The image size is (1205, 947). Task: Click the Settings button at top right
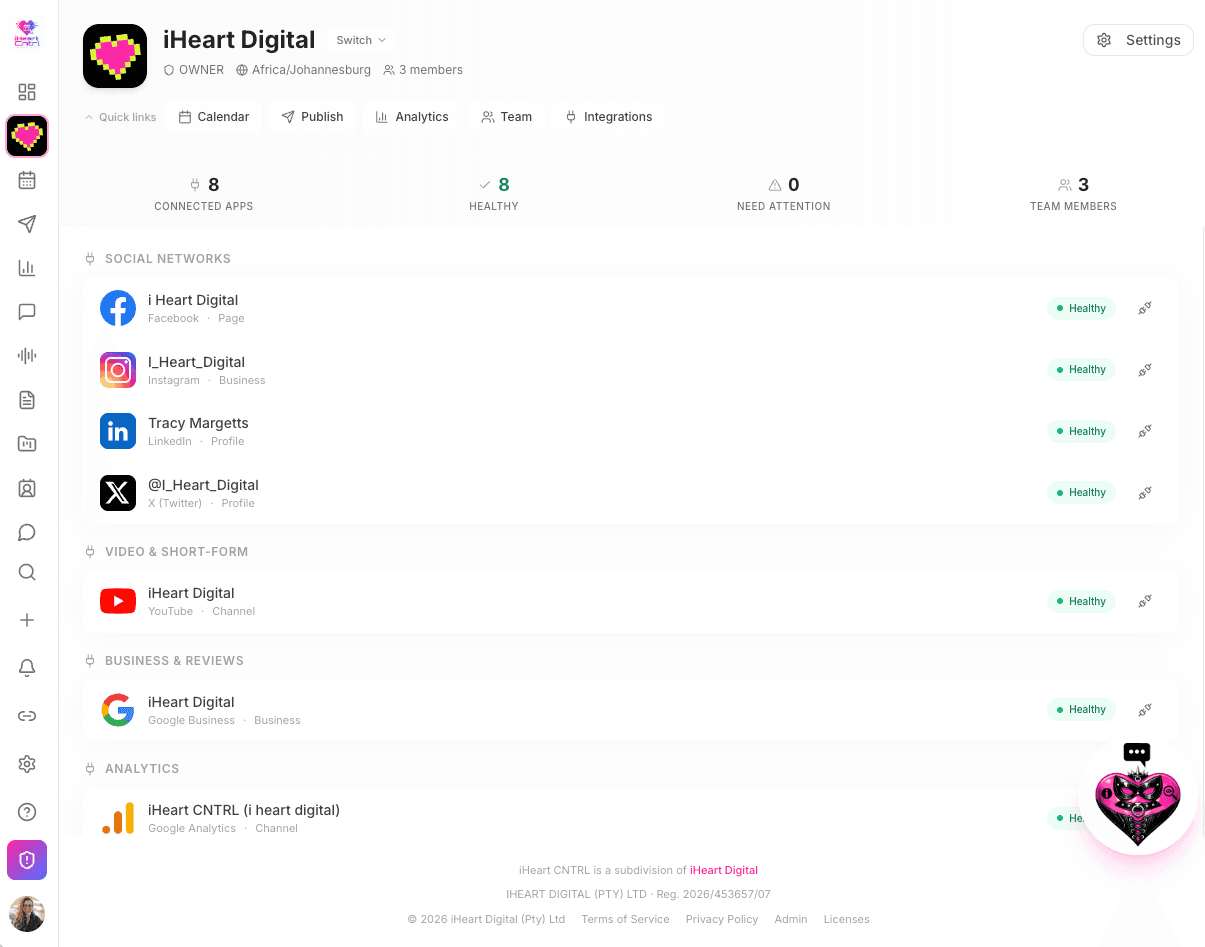(x=1138, y=40)
